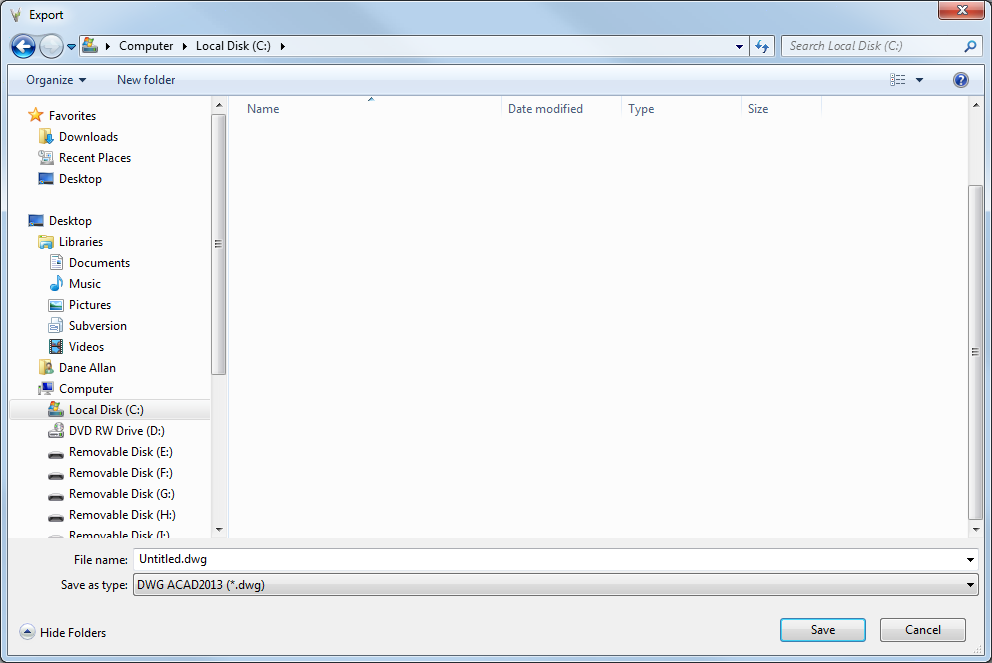The width and height of the screenshot is (992, 663).
Task: Click the Refresh button beside address bar
Action: pos(762,46)
